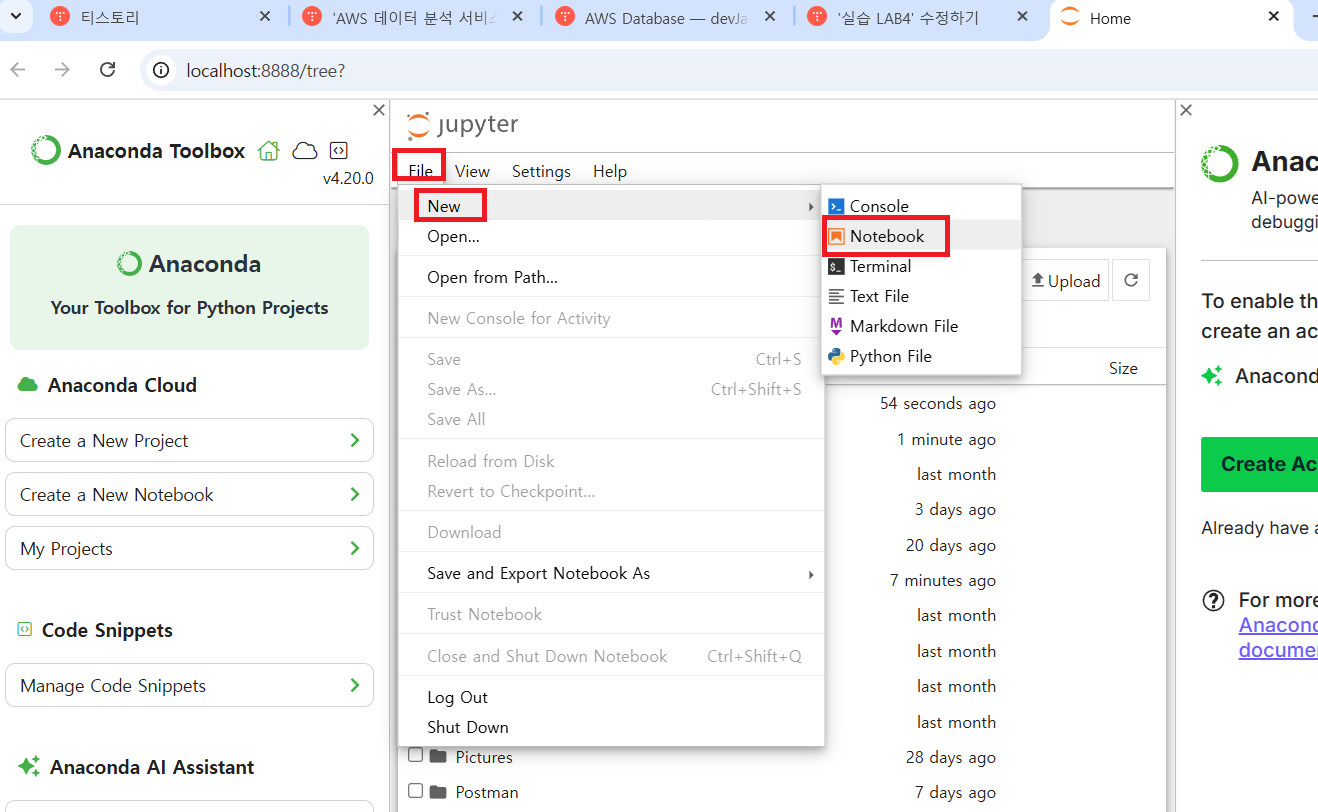The image size is (1318, 812).
Task: Open the Postman folder
Action: pos(487,792)
